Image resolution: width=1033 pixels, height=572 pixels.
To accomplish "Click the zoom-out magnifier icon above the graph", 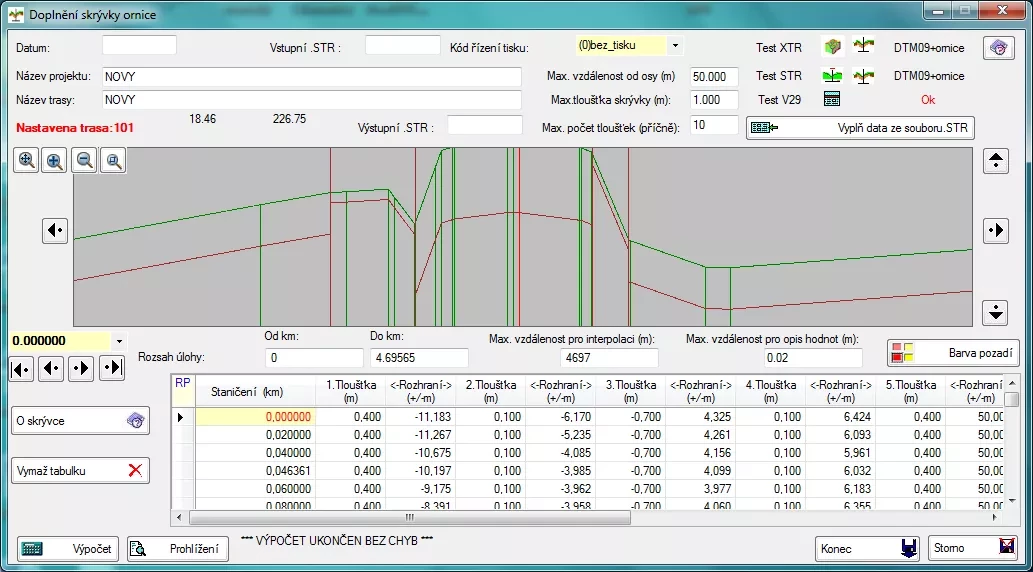I will [85, 161].
